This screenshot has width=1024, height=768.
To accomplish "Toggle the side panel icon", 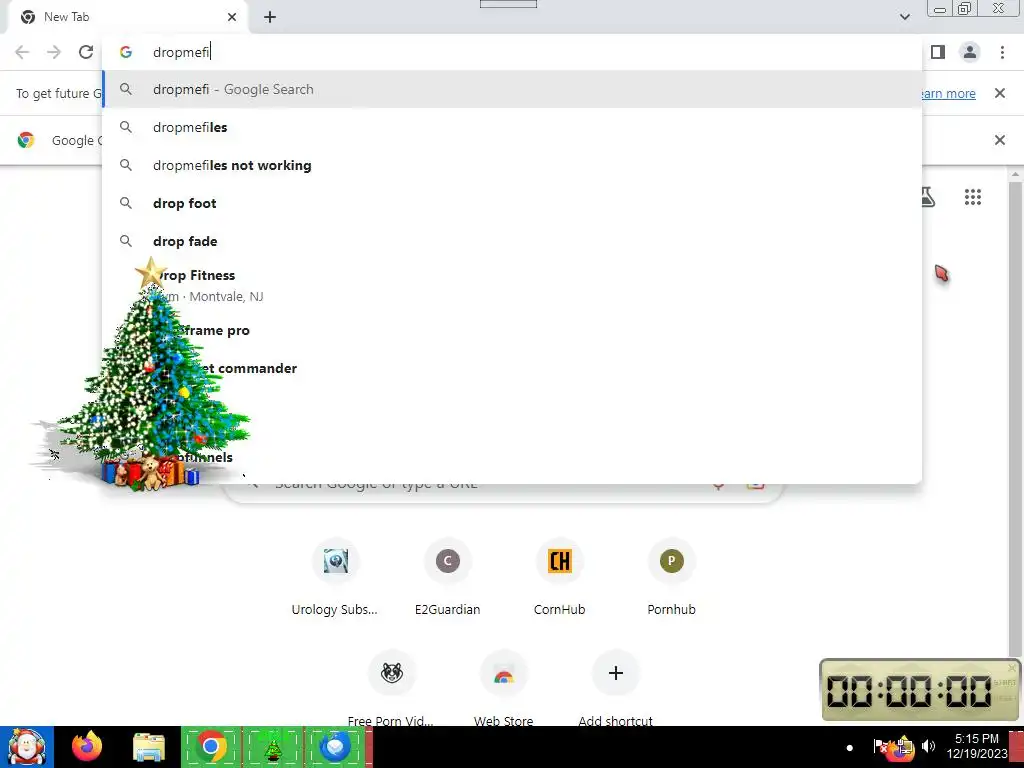I will 938,52.
